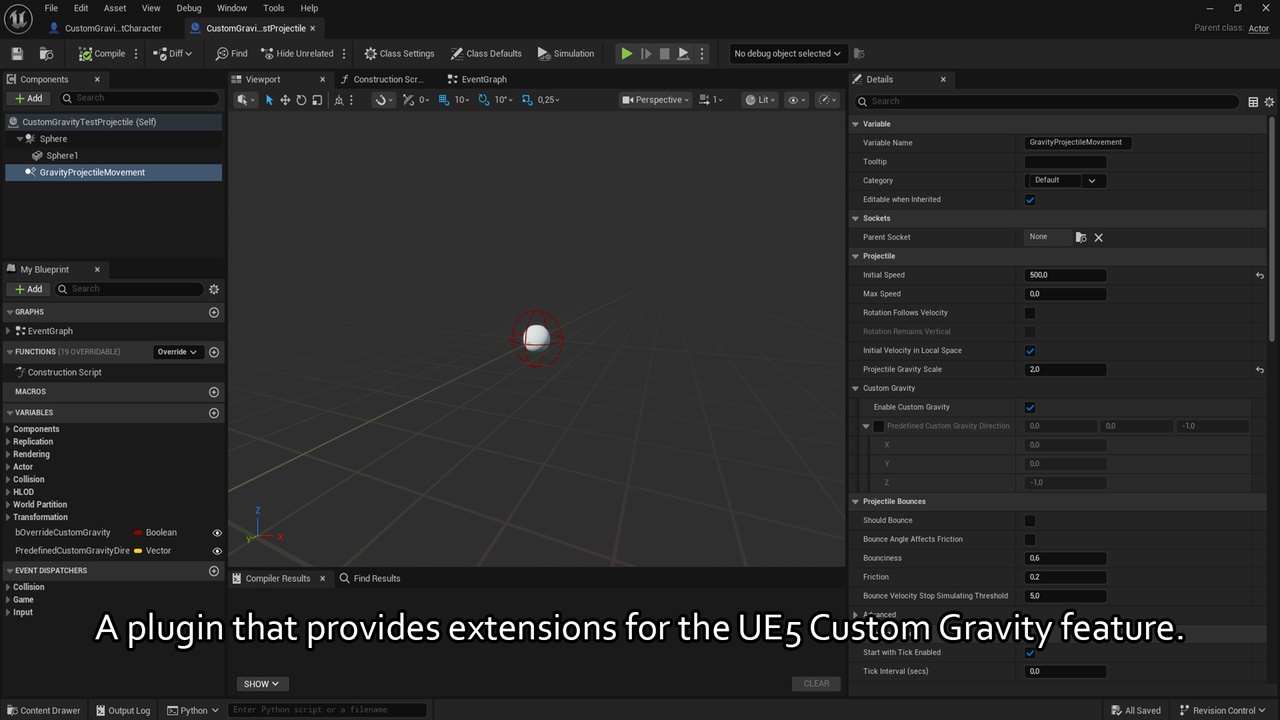
Task: Open the Details panel settings gear
Action: [x=1269, y=101]
